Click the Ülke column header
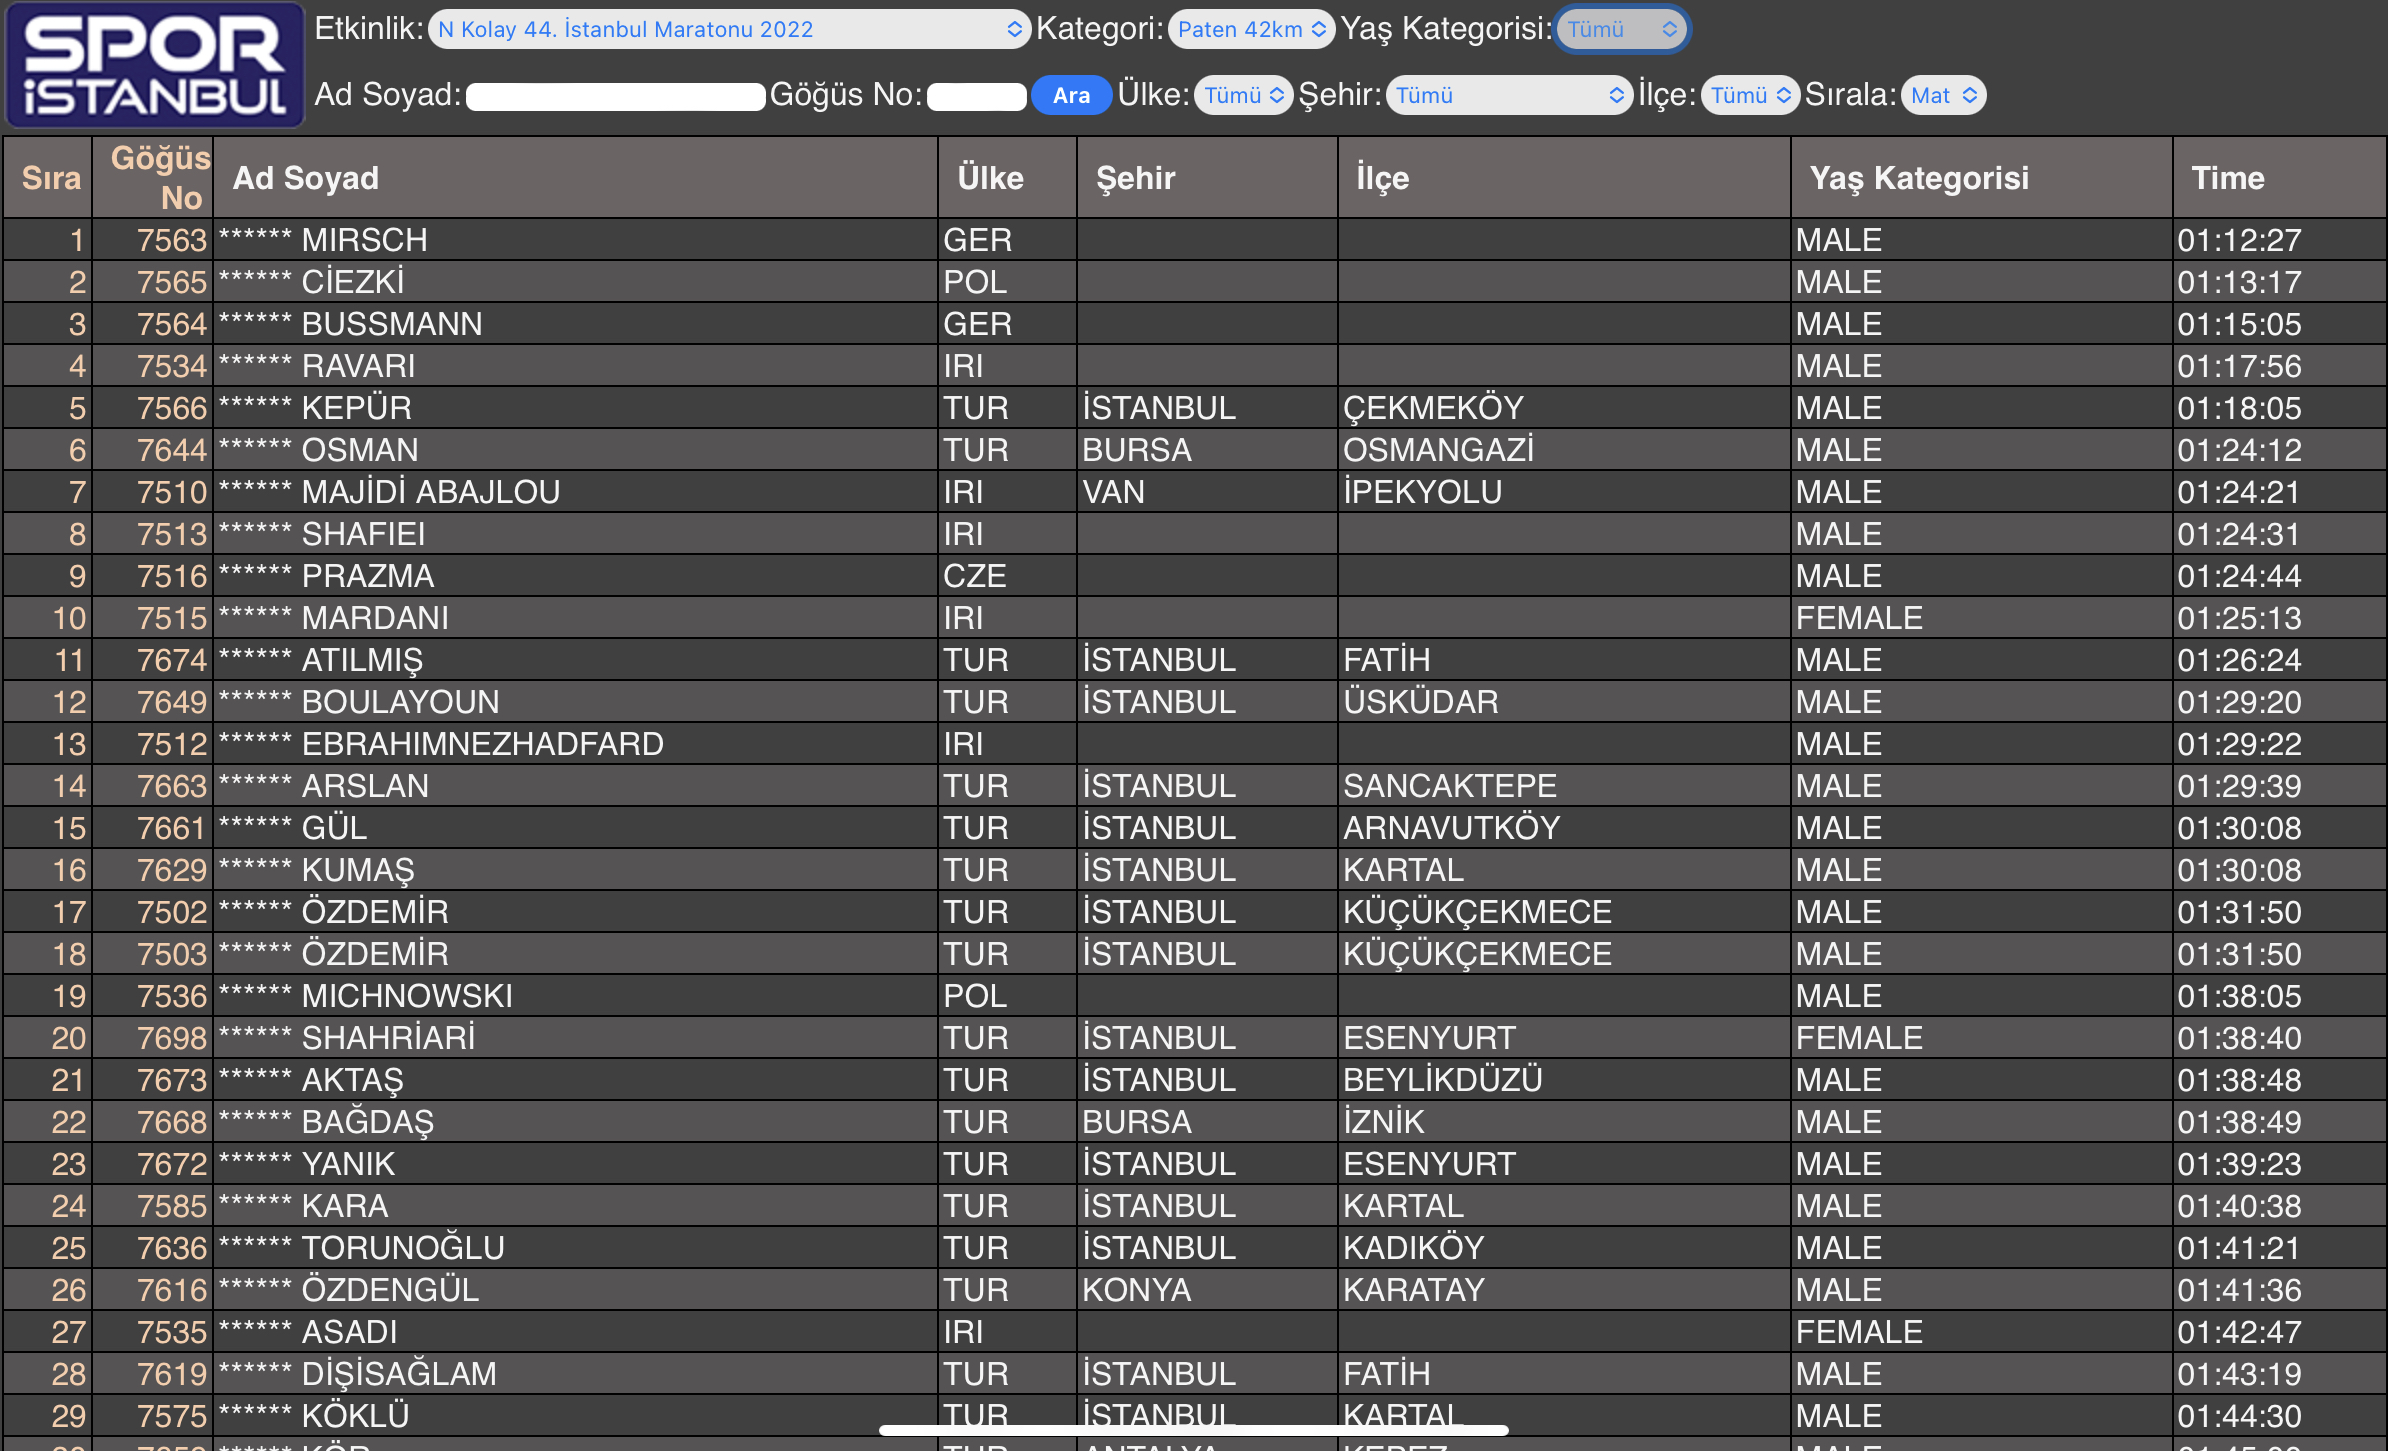 pyautogui.click(x=1007, y=178)
